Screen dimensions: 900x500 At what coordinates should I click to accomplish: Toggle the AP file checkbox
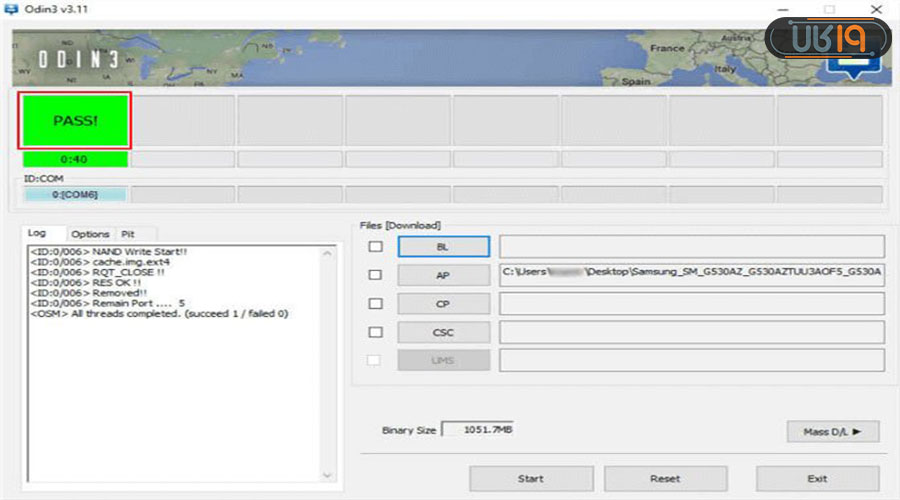(376, 275)
